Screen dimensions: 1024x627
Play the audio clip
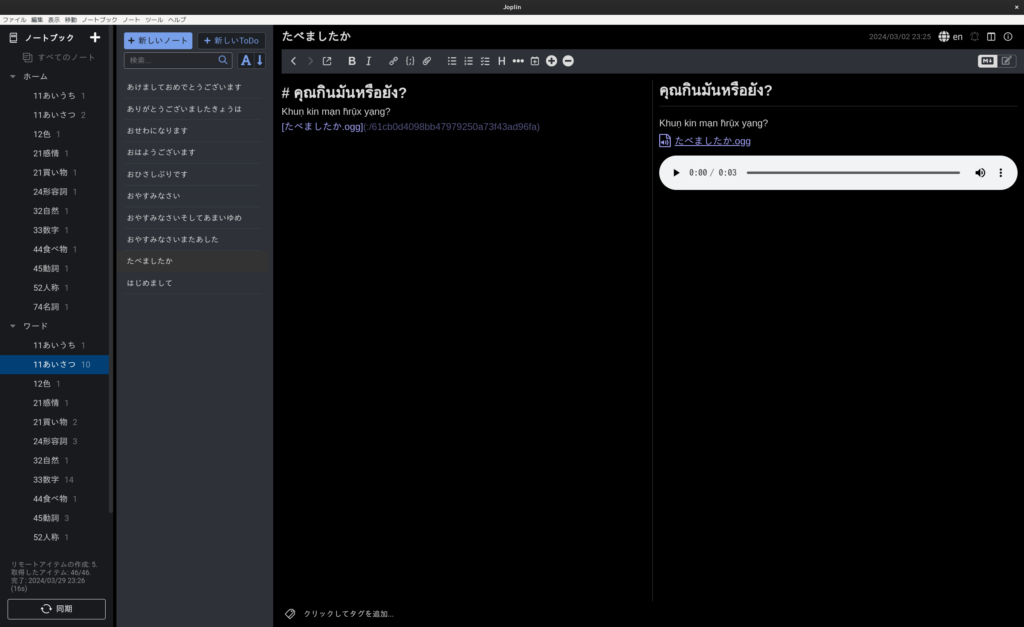click(676, 172)
